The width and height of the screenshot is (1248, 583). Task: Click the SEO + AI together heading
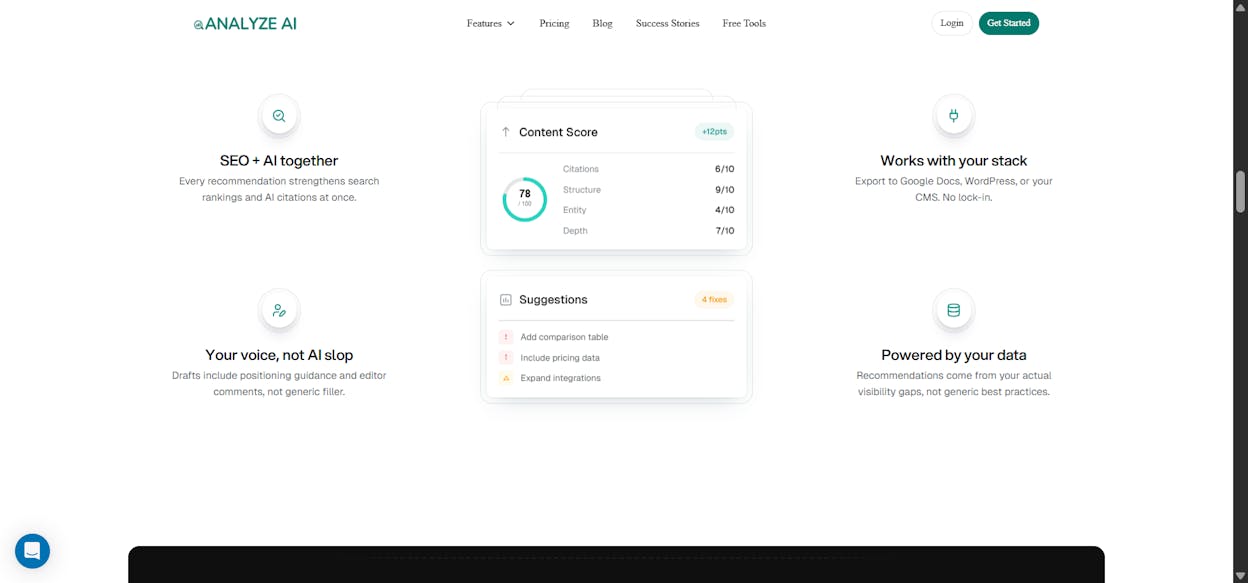(279, 160)
